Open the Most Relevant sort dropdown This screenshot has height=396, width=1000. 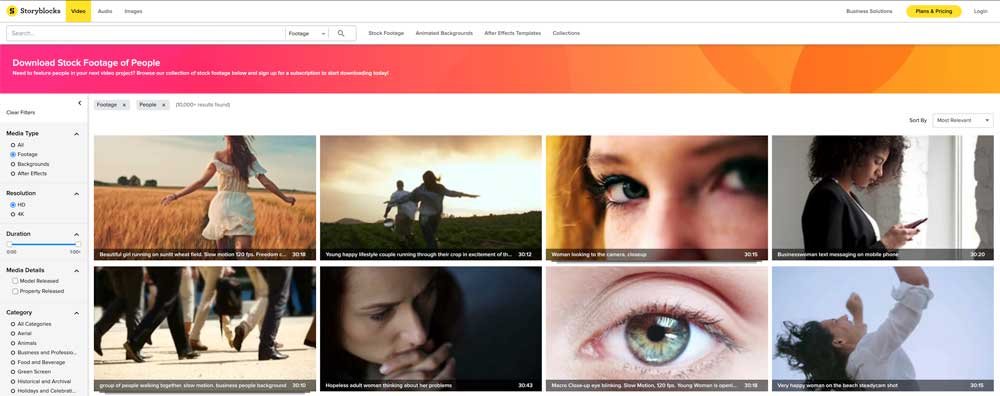963,120
